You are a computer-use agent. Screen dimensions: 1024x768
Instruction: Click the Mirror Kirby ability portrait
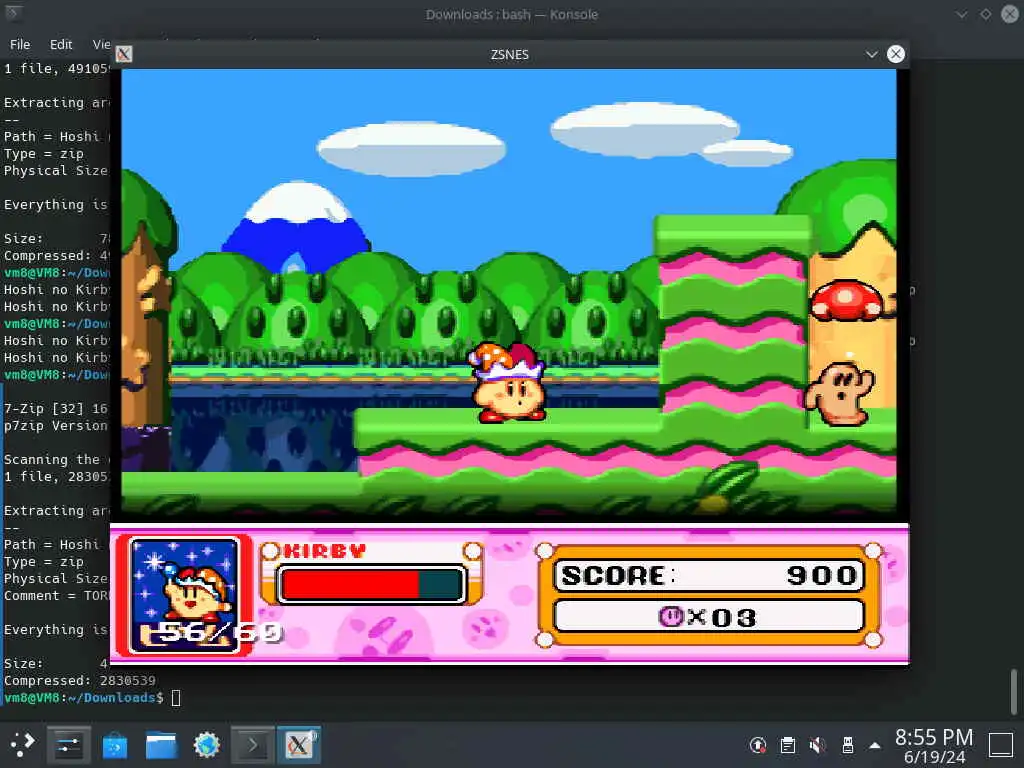coord(184,595)
